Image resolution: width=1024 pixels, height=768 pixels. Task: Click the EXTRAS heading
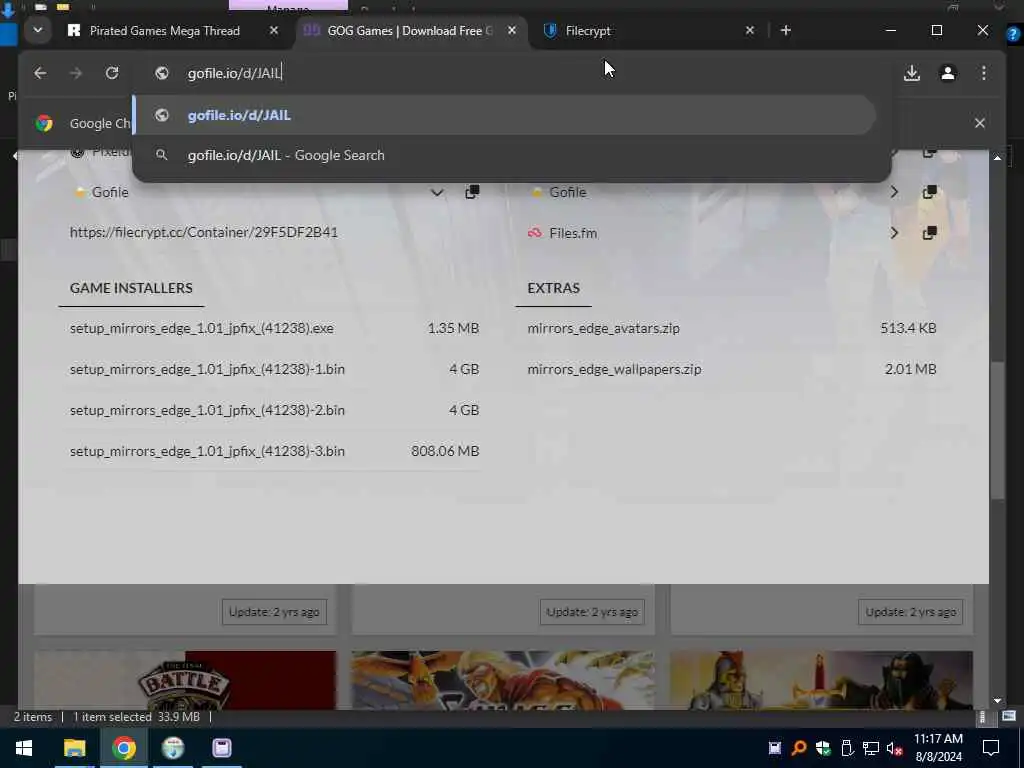553,288
